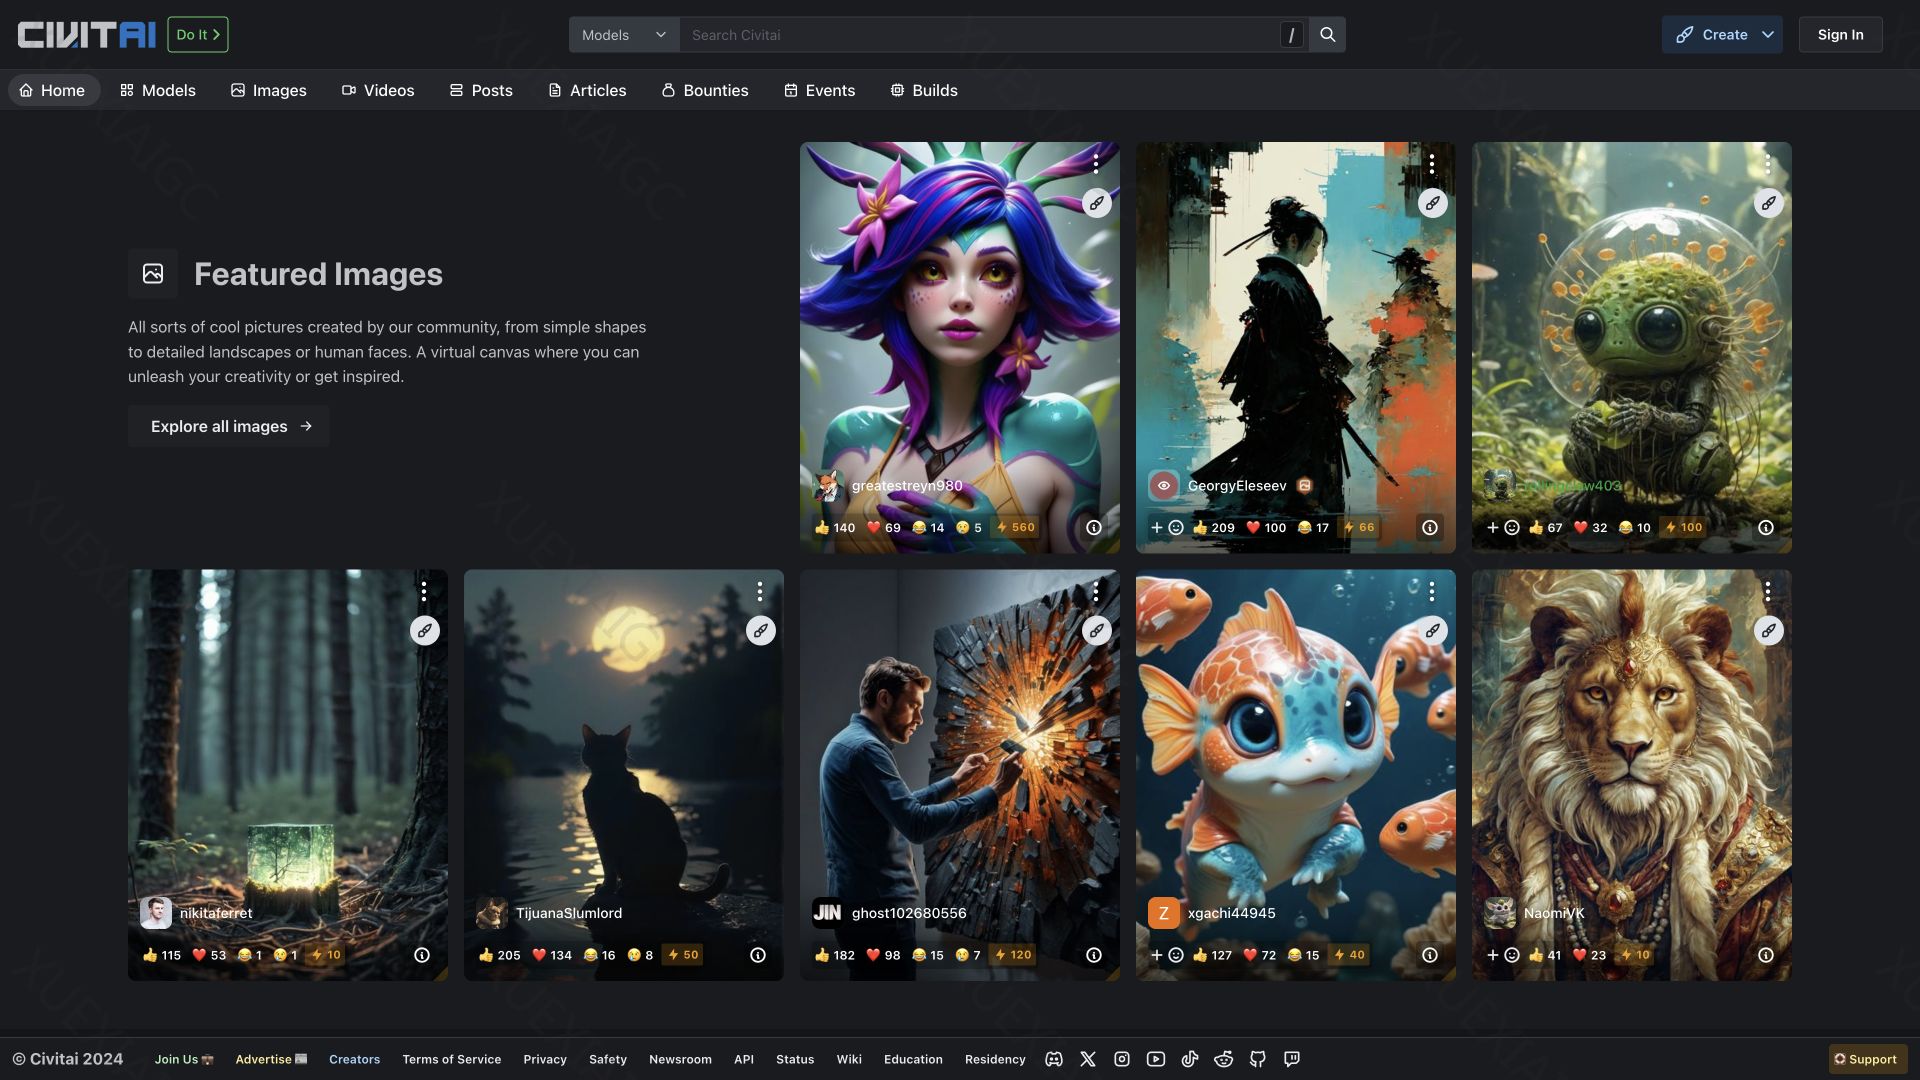Click remix icon on lion image
1920x1080 pixels.
(1768, 631)
